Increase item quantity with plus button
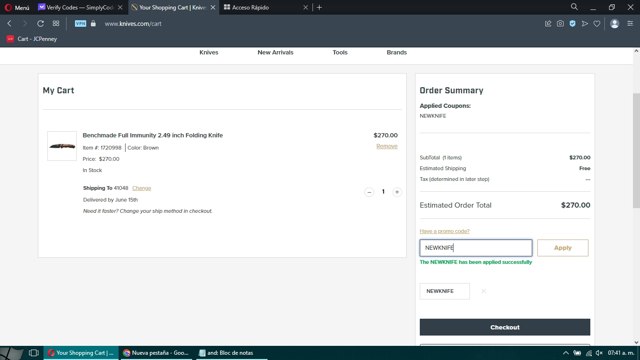This screenshot has width=640, height=360. pyautogui.click(x=397, y=192)
